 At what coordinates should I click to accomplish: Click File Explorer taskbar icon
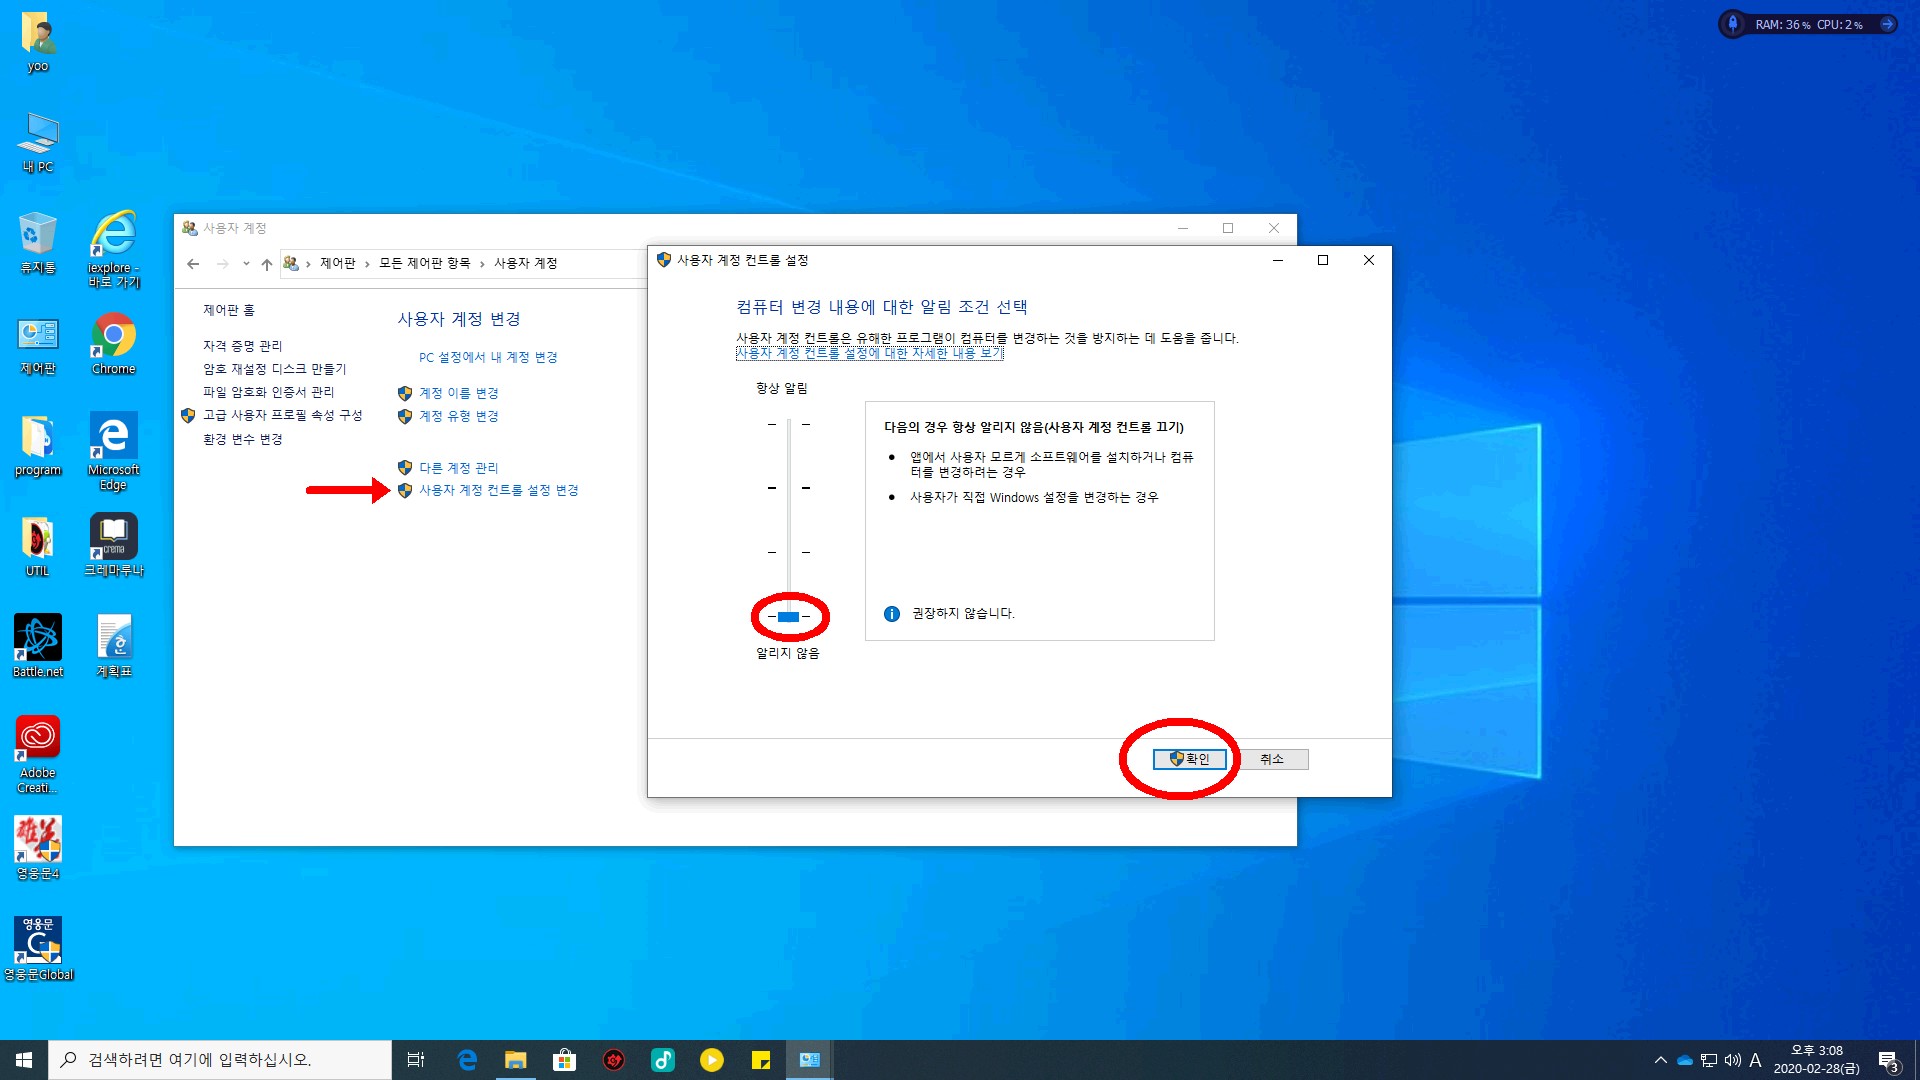(515, 1060)
